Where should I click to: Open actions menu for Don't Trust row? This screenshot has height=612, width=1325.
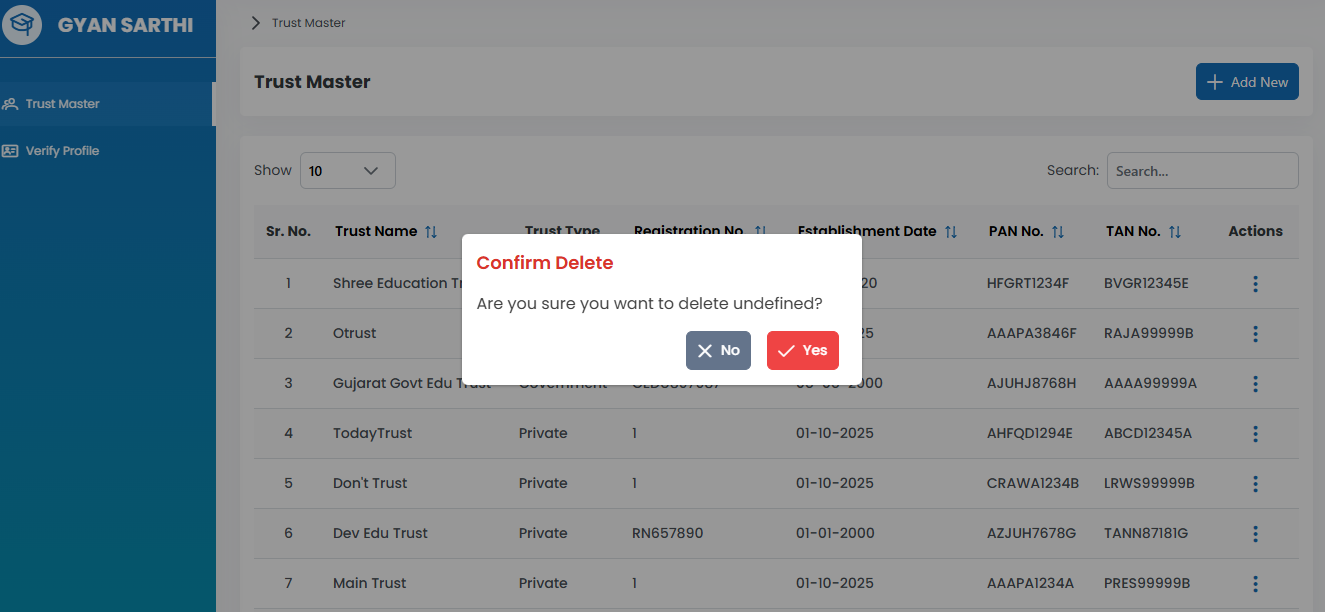pyautogui.click(x=1255, y=484)
